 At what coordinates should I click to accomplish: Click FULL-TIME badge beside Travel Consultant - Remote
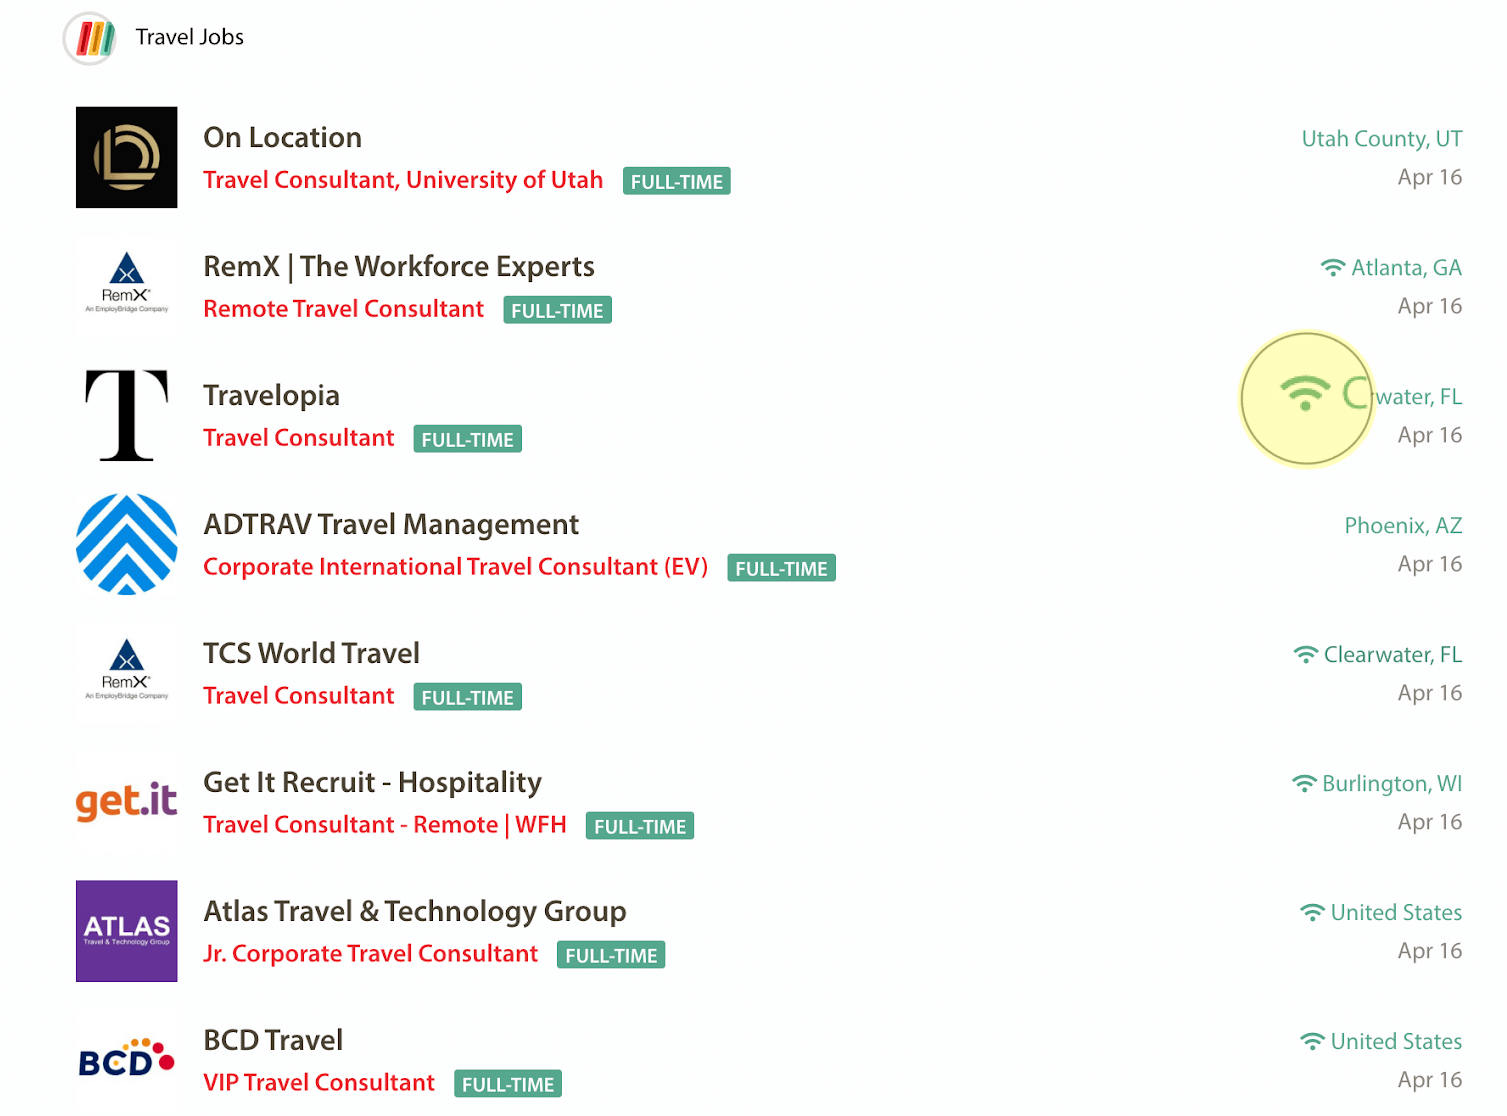pos(640,826)
